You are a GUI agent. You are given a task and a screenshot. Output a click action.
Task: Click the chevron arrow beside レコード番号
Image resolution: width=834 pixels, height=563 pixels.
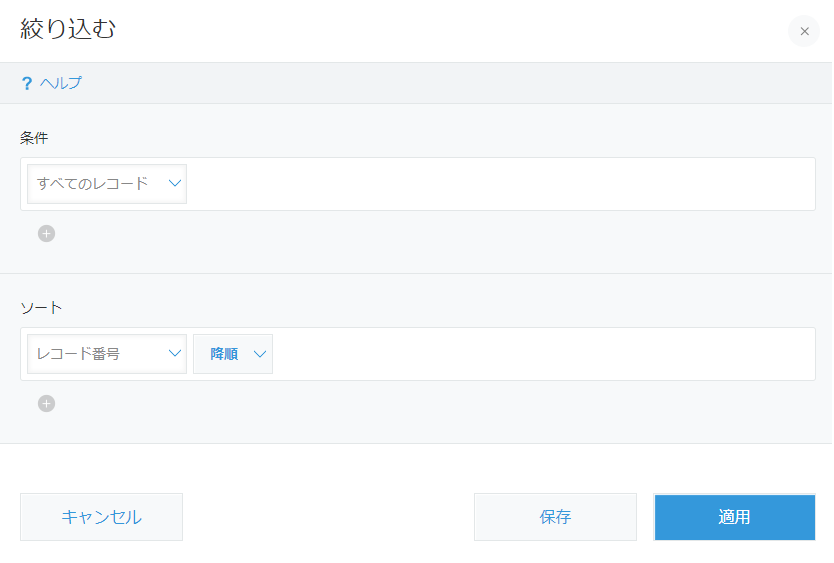[x=175, y=354]
